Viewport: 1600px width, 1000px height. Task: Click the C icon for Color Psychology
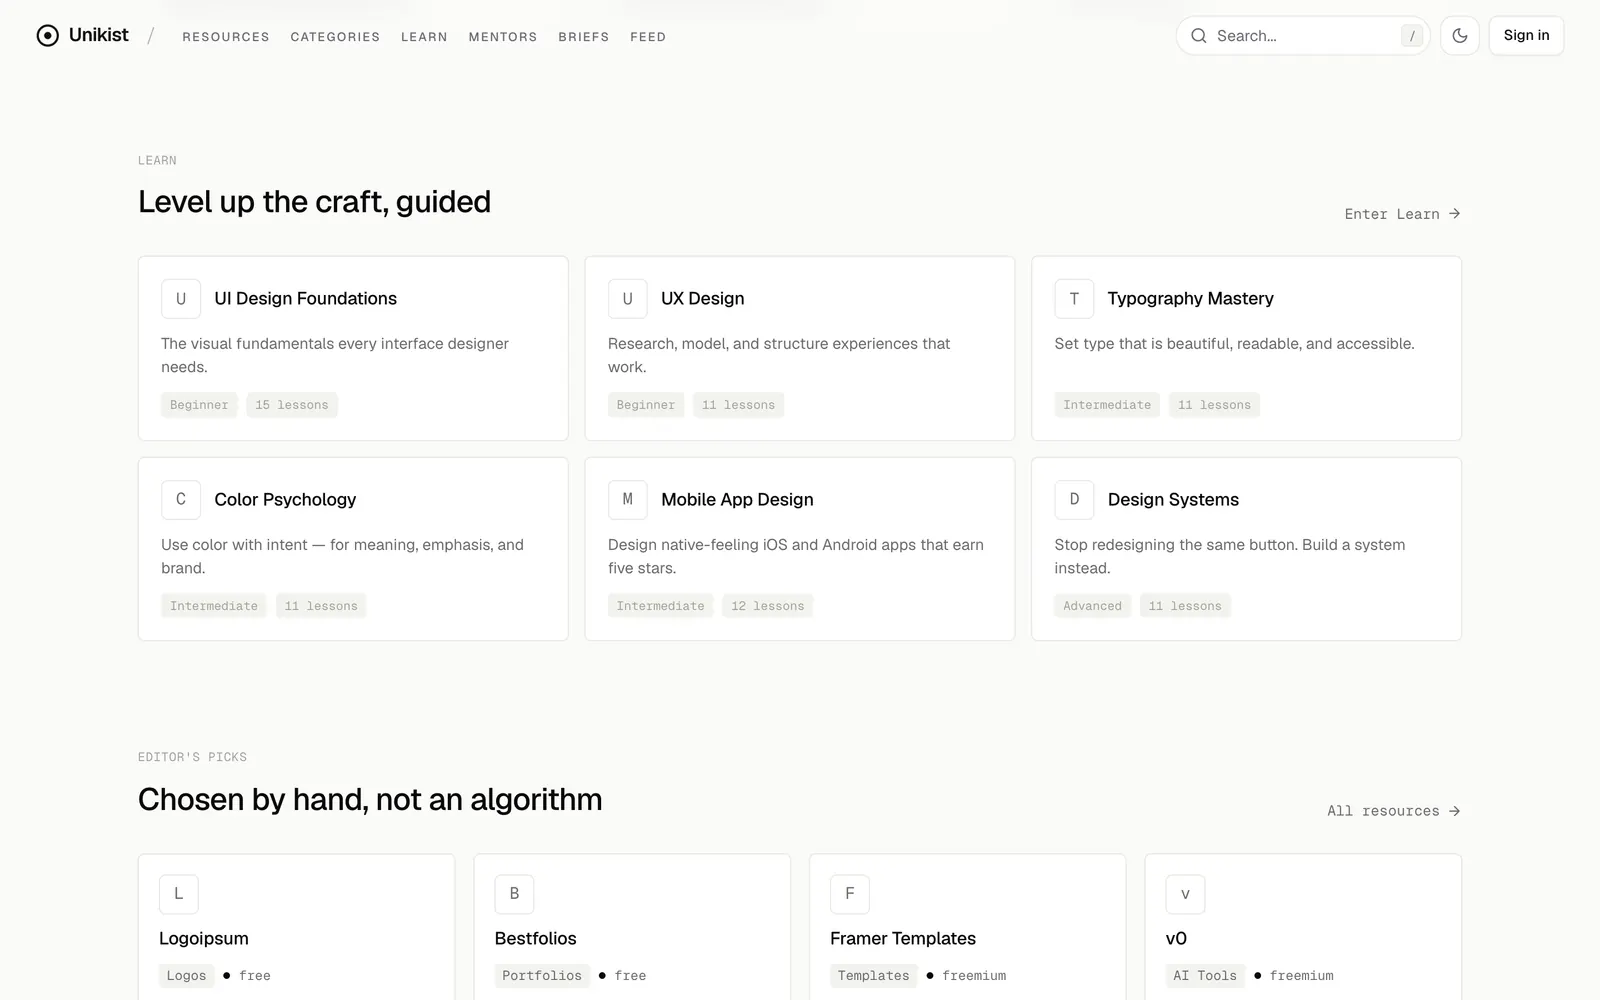pos(181,499)
